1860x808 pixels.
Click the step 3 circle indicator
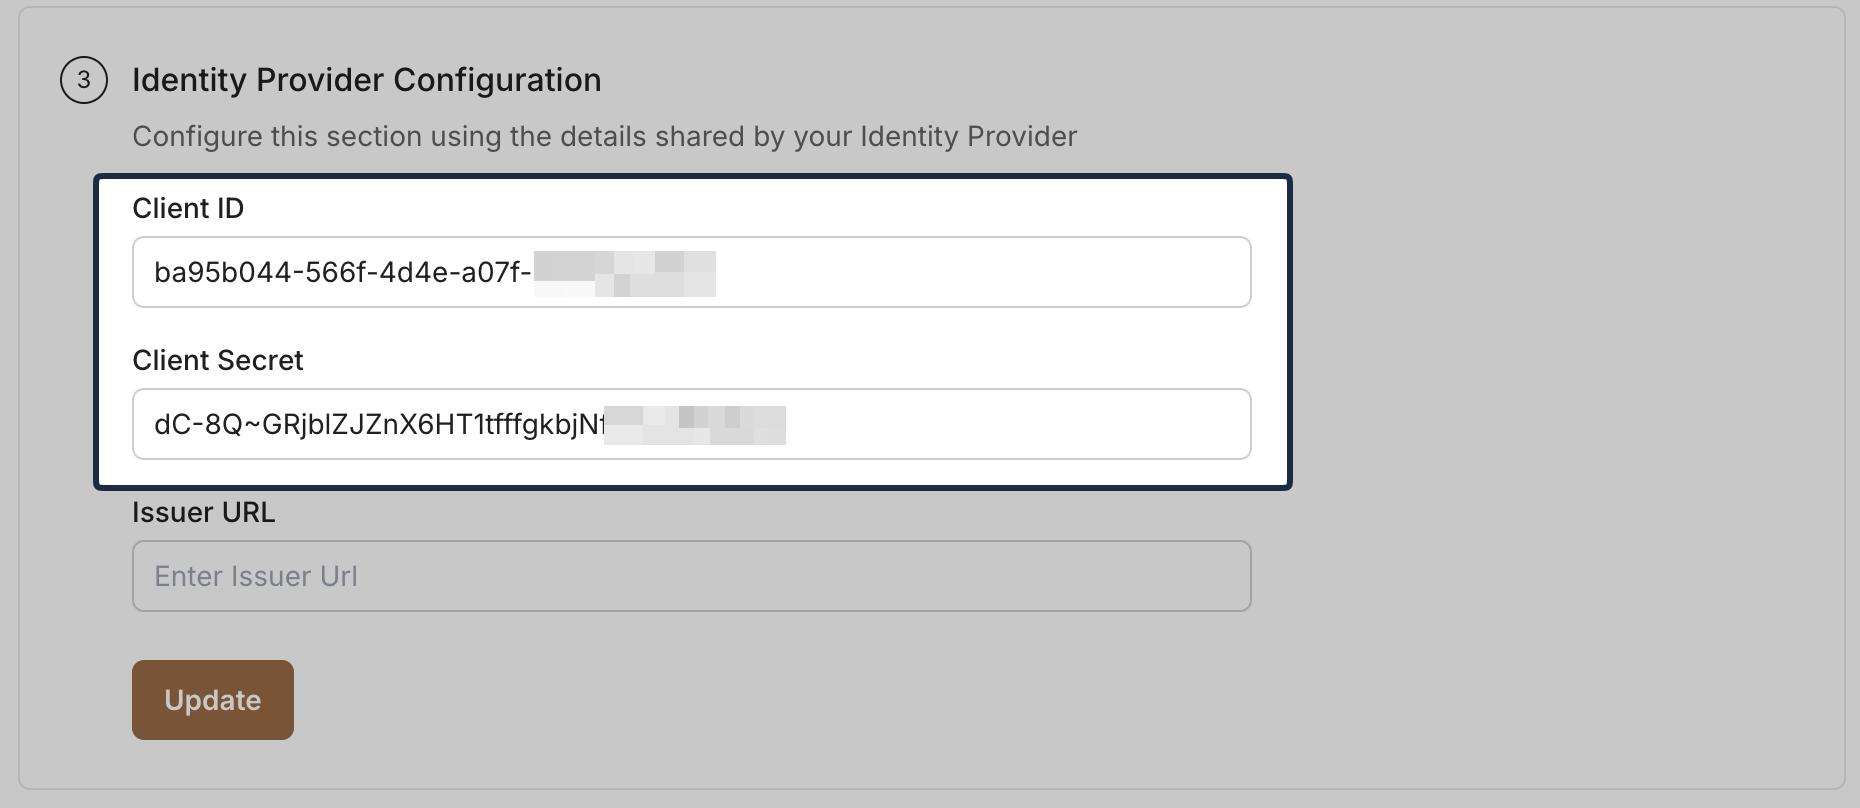[83, 80]
